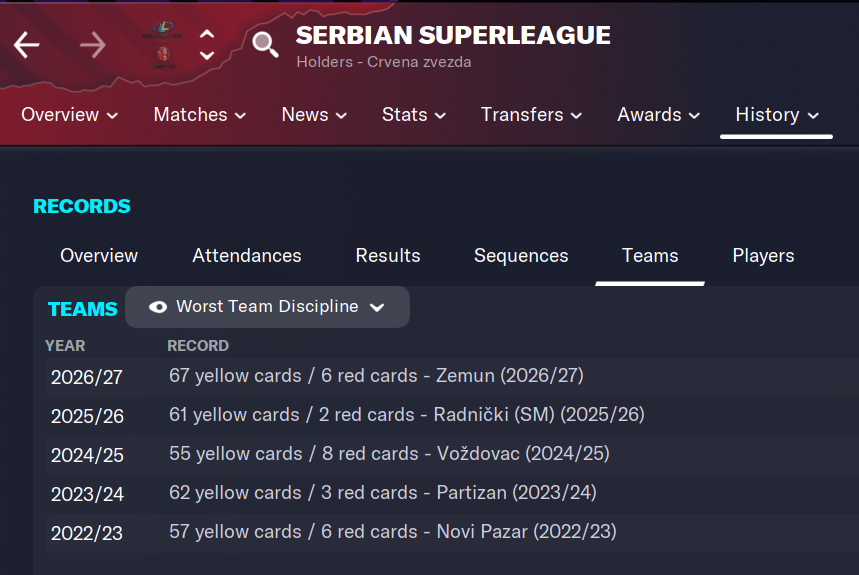The width and height of the screenshot is (859, 575).
Task: Click the back navigation arrow
Action: 27,45
